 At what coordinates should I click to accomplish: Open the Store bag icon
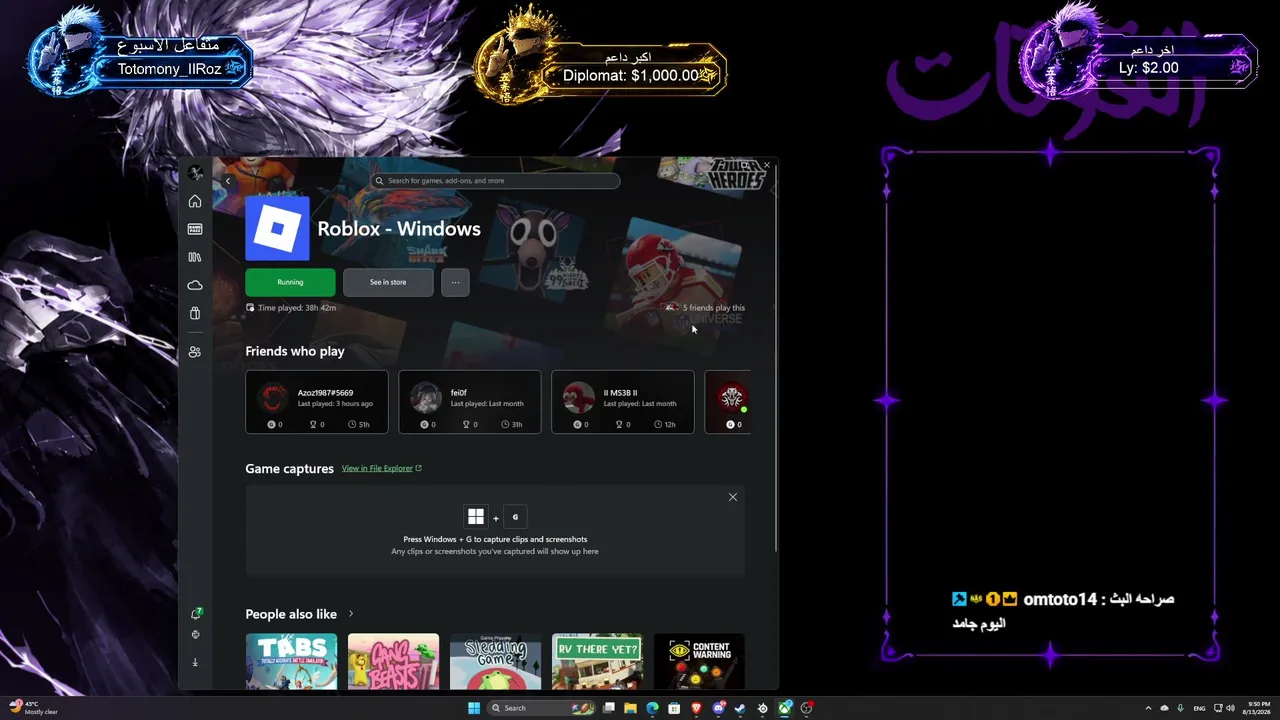pyautogui.click(x=195, y=313)
